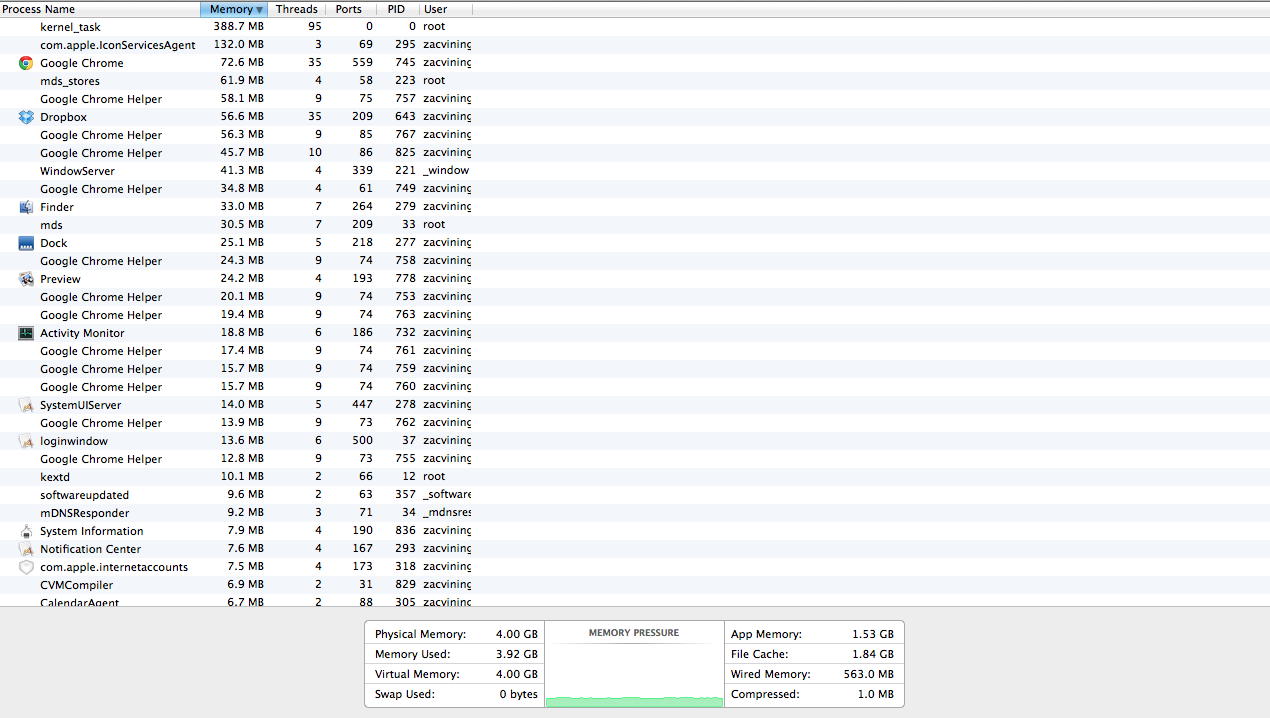Sort by Ports column header
1270x718 pixels.
(349, 9)
